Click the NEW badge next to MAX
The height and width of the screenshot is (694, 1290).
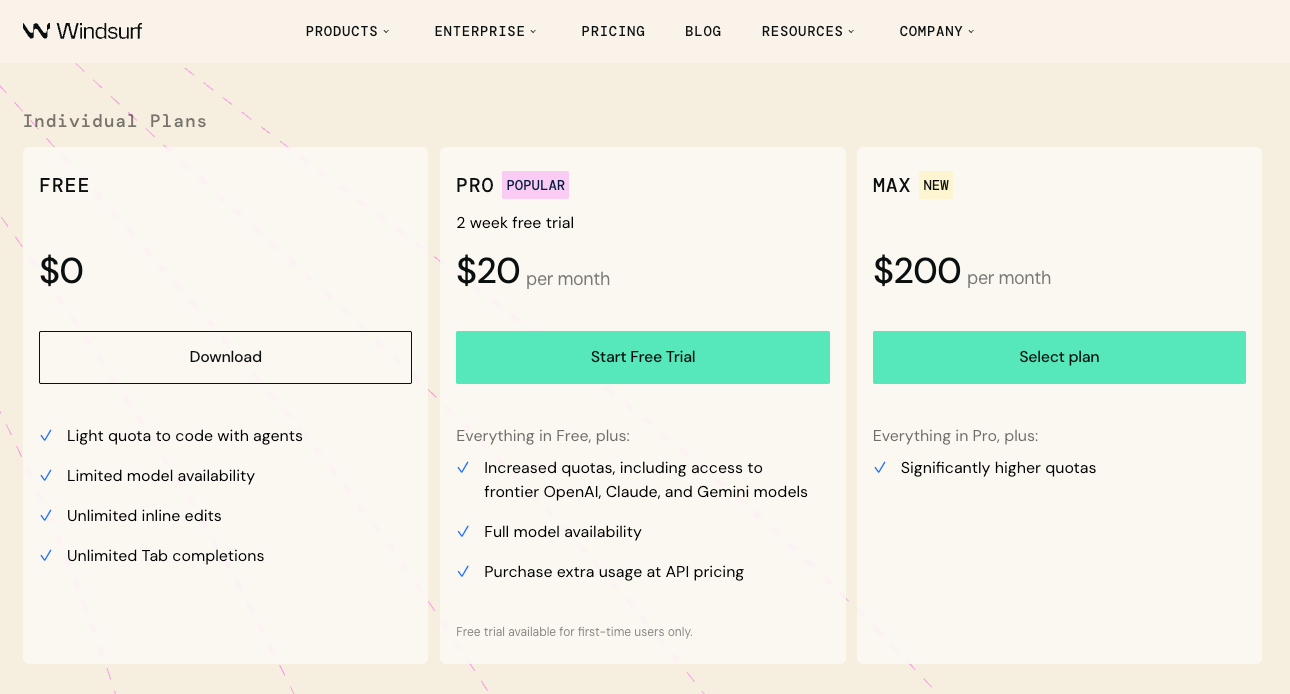point(936,185)
